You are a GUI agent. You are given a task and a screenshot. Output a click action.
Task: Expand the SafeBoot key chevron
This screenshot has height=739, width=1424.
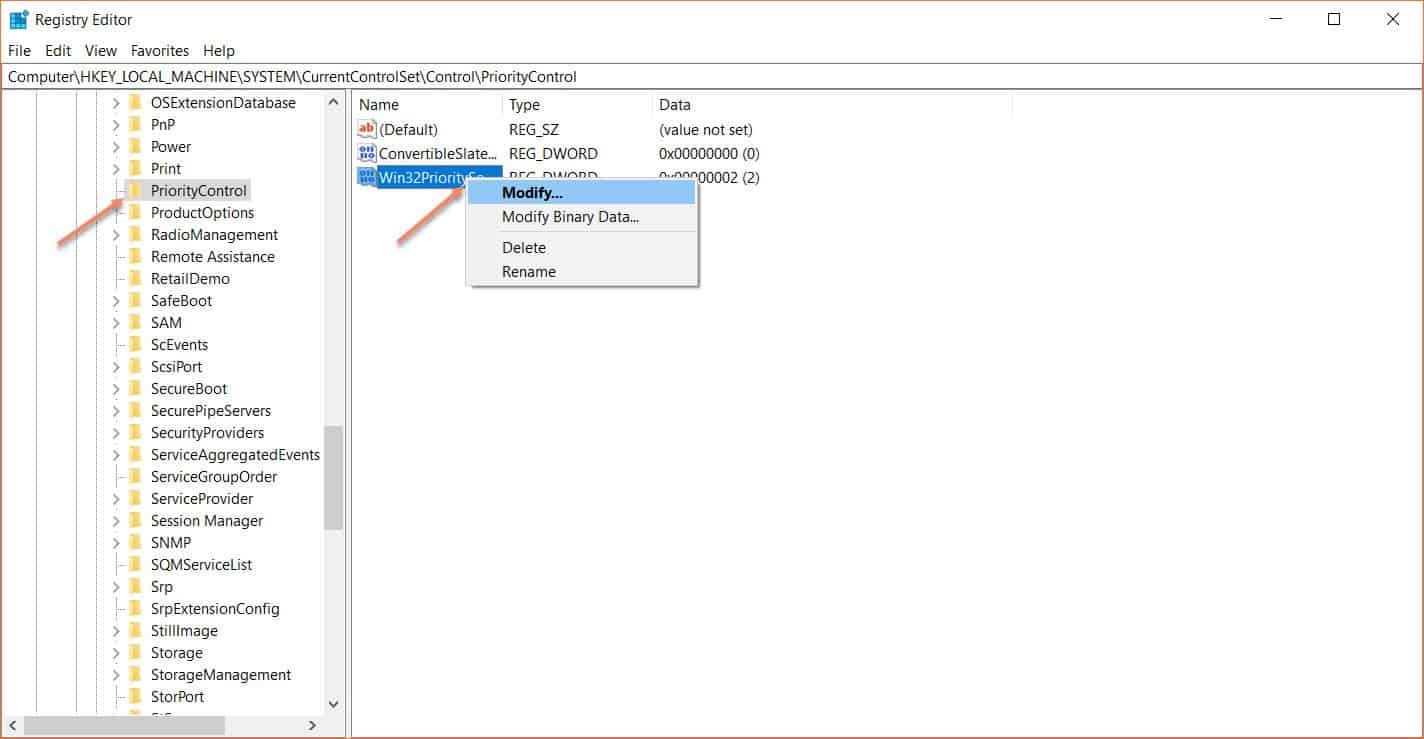(x=116, y=300)
